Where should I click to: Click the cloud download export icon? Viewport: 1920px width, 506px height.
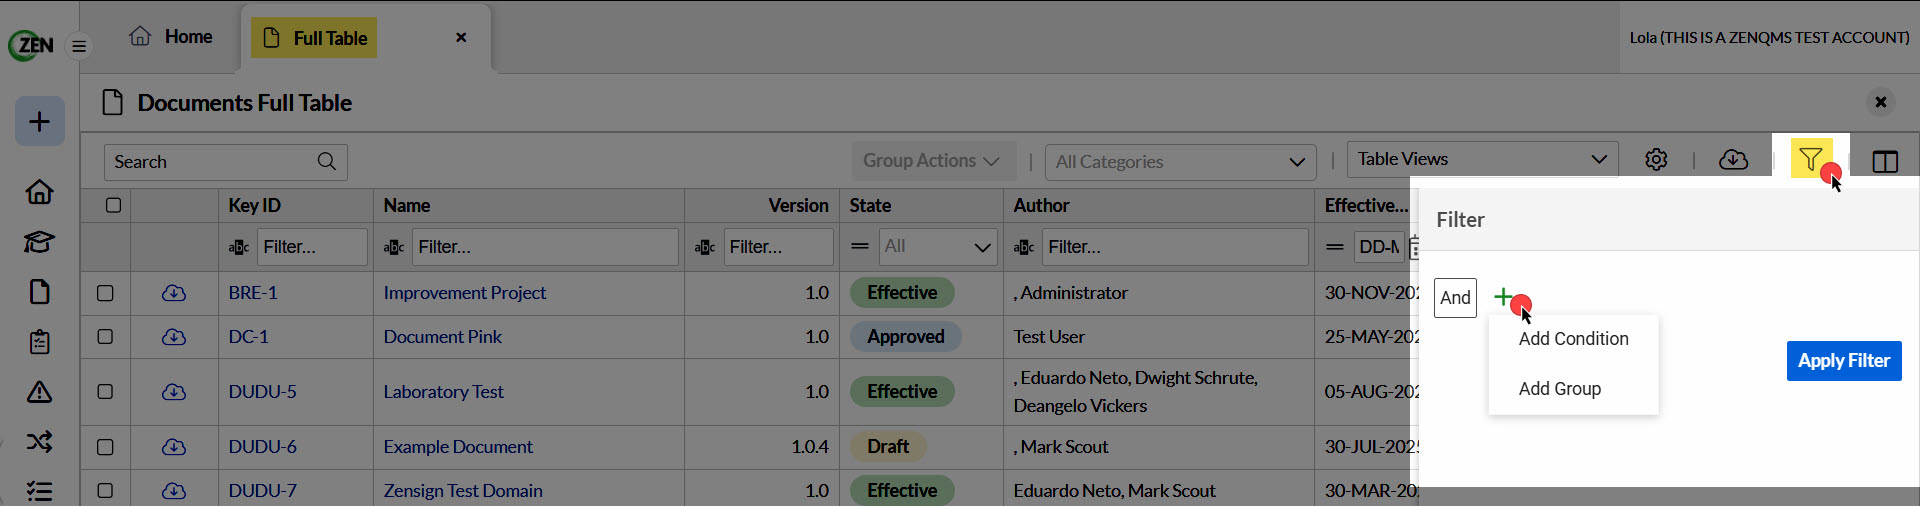click(x=1733, y=160)
